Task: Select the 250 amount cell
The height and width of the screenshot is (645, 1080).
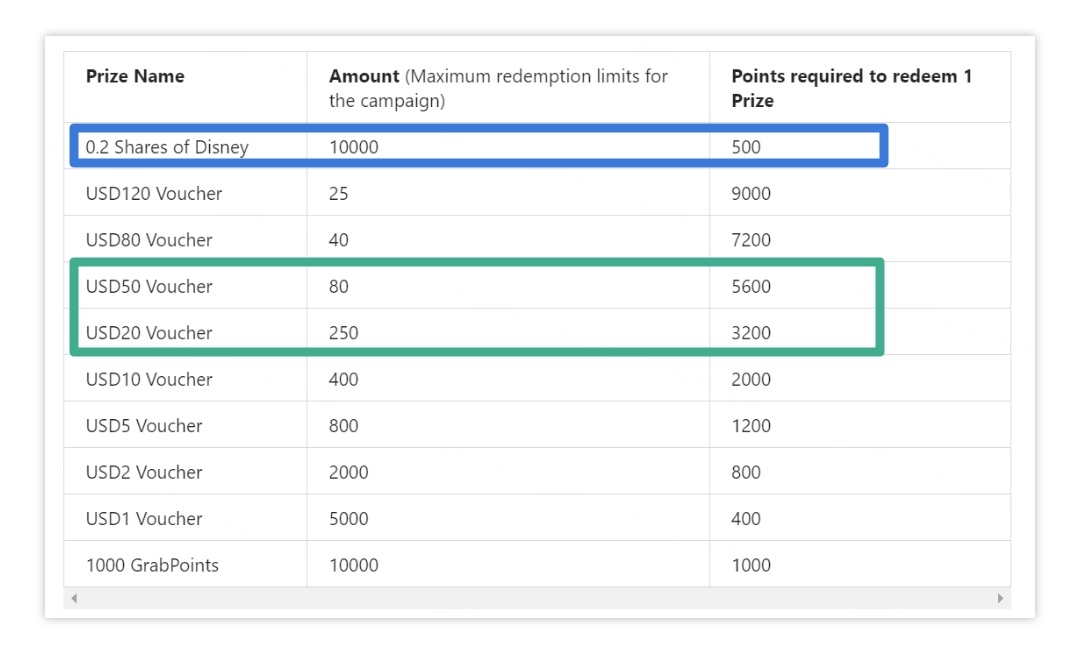Action: coord(343,333)
